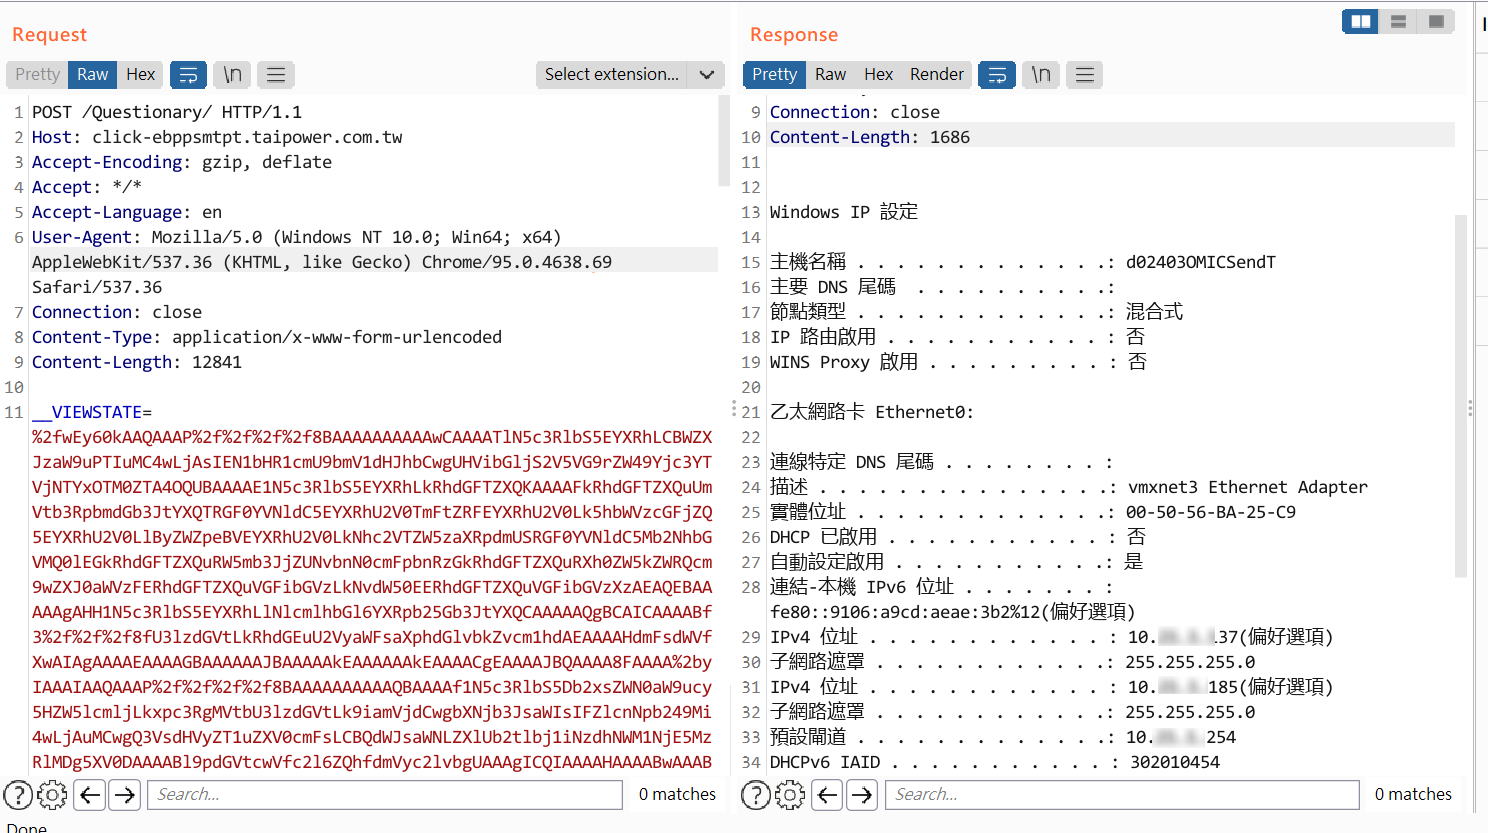
Task: Click MAC address 00-50-56-BA-25-C9
Action: pyautogui.click(x=1211, y=512)
